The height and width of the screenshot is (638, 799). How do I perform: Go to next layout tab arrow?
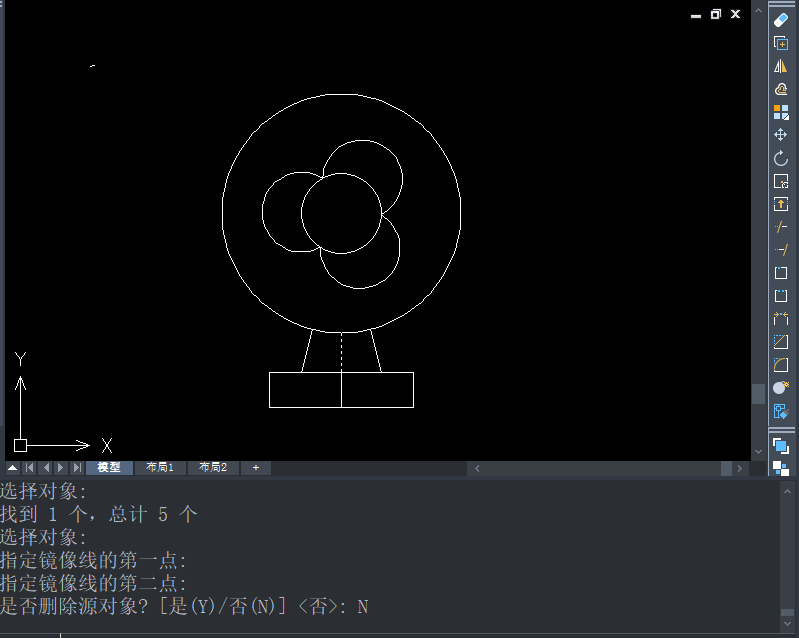click(61, 467)
